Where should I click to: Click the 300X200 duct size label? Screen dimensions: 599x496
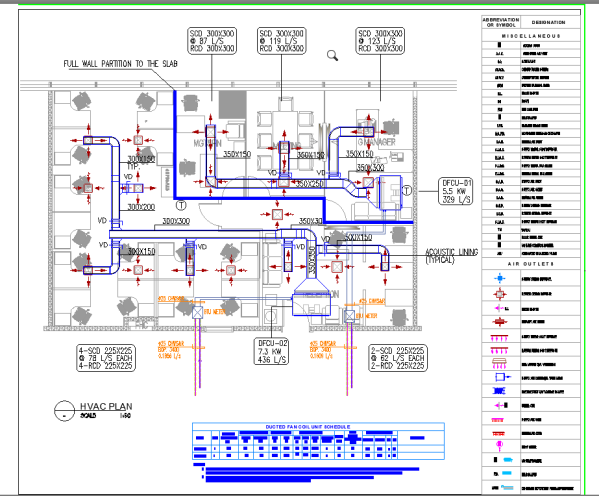[x=141, y=207]
